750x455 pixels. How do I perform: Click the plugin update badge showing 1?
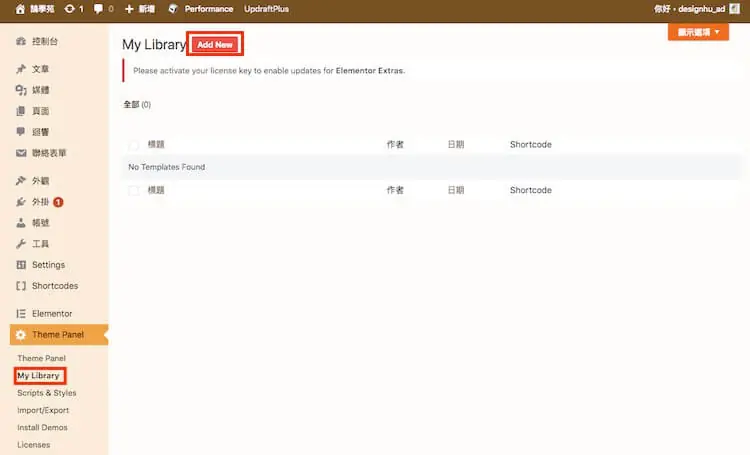(x=58, y=202)
